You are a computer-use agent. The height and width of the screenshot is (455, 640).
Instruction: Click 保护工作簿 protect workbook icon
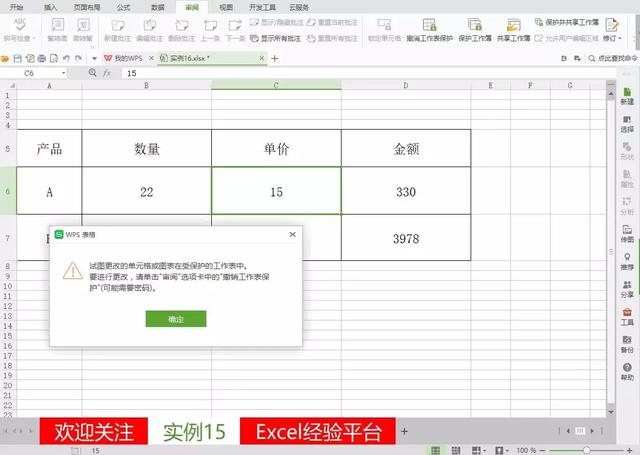[x=475, y=25]
